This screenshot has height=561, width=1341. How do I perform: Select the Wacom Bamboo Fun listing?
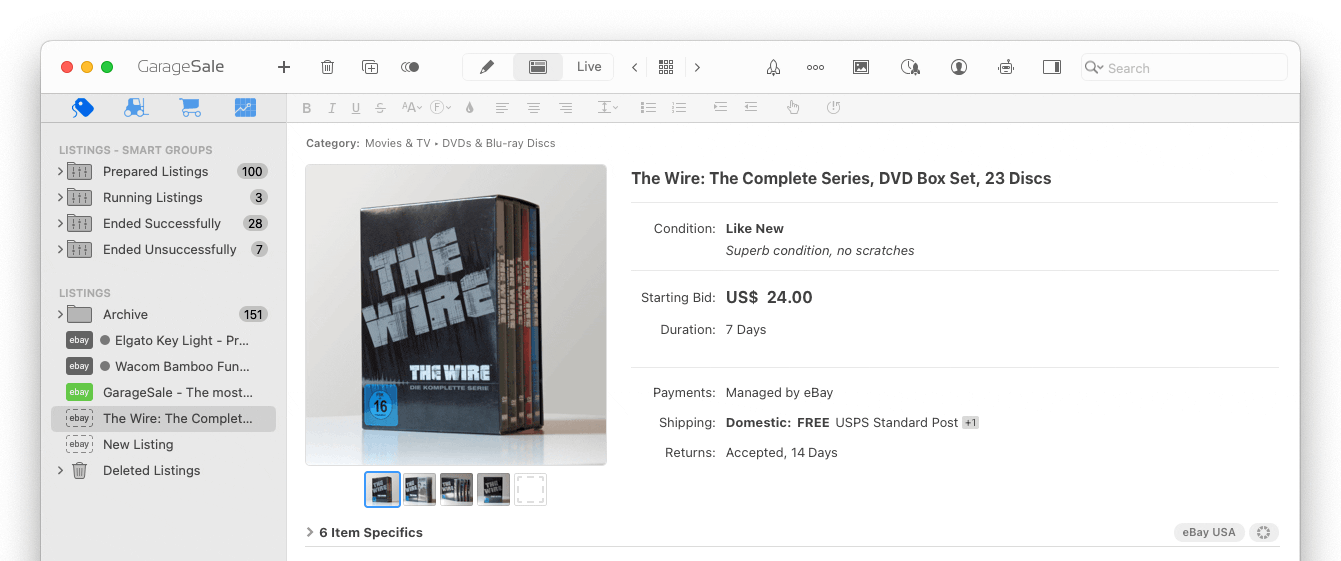point(163,367)
